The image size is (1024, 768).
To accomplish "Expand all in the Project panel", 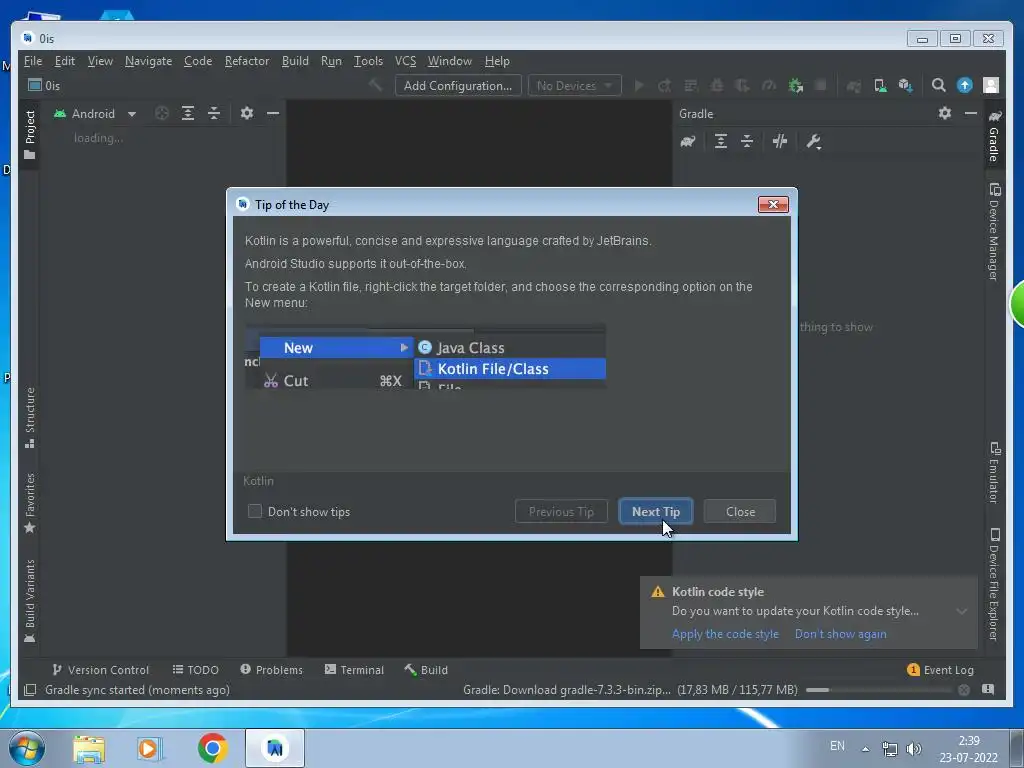I will (188, 114).
